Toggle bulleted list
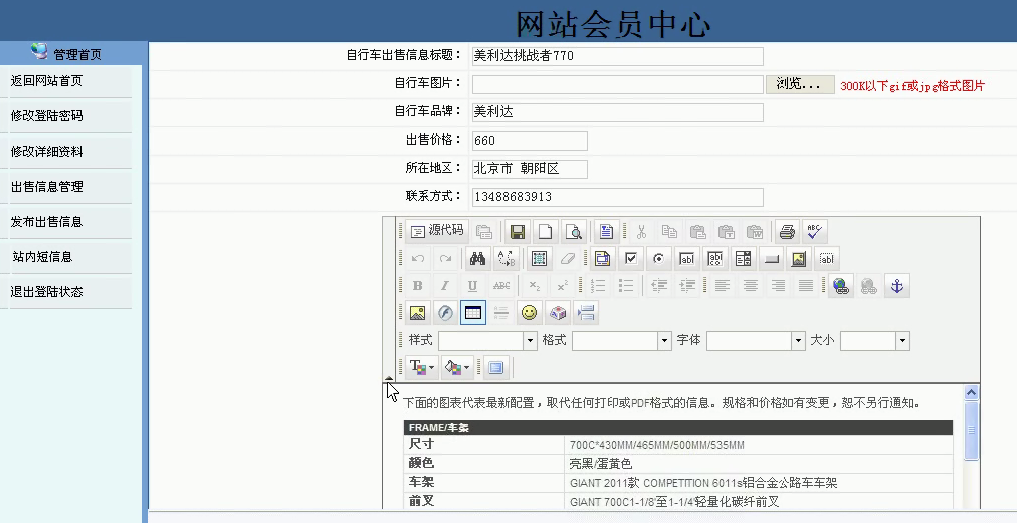Screen dimensions: 1017x523 click(626, 286)
